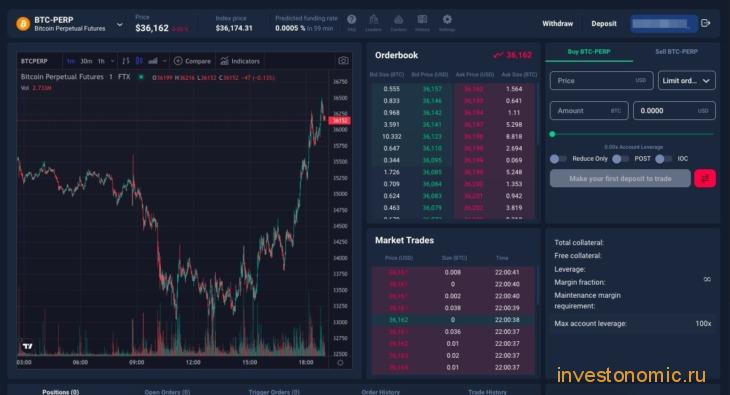Click the red swap side button
Image resolution: width=730 pixels, height=395 pixels.
705,178
